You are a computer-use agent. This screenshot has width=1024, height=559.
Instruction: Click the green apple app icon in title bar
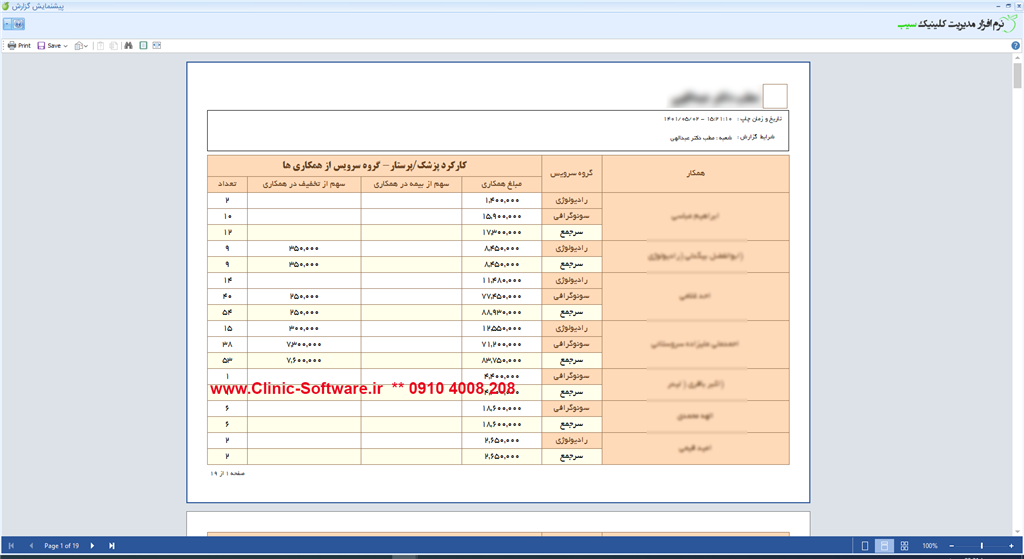point(6,6)
